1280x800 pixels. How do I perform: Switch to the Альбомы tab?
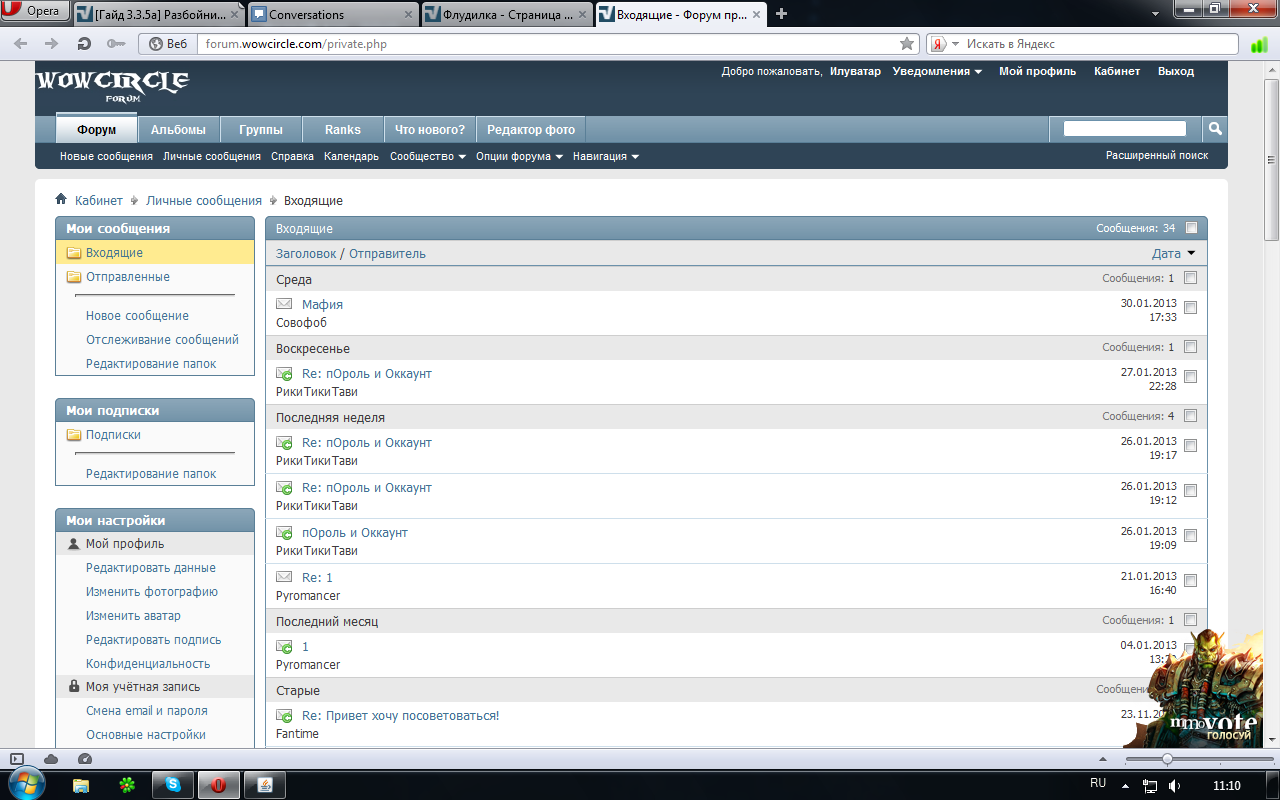coord(178,130)
